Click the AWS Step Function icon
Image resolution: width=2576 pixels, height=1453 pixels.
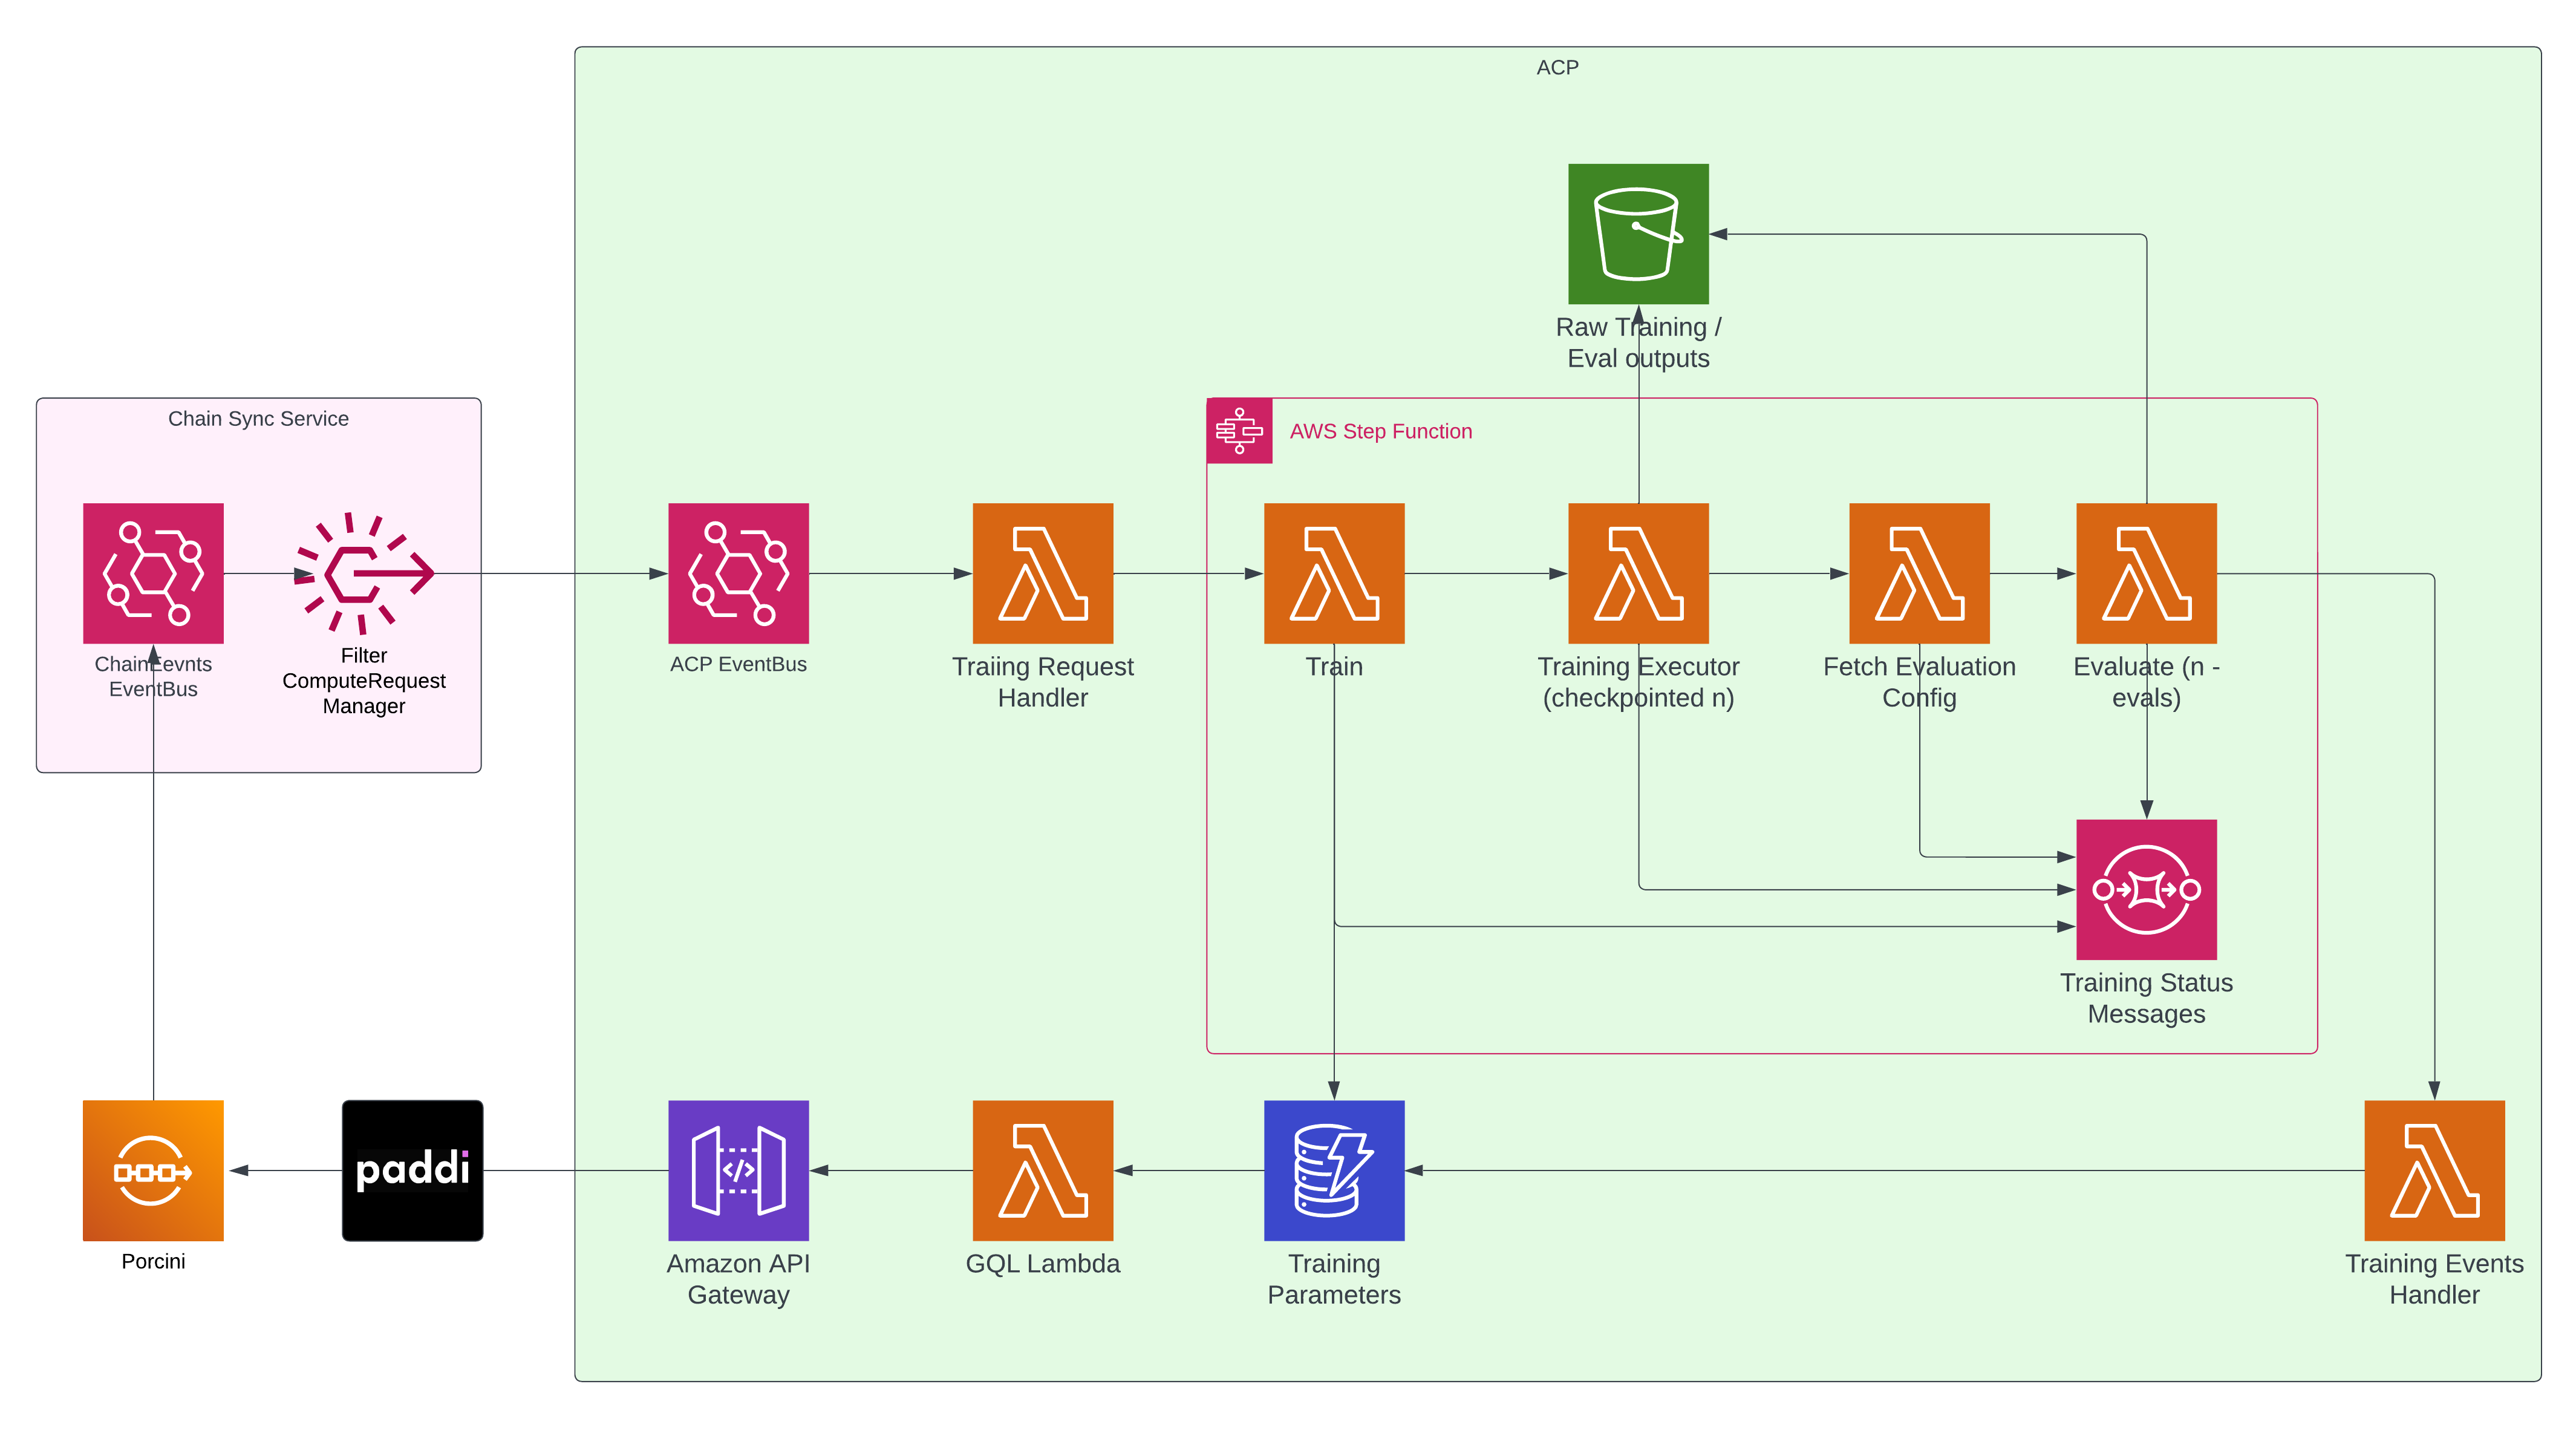click(x=1239, y=431)
